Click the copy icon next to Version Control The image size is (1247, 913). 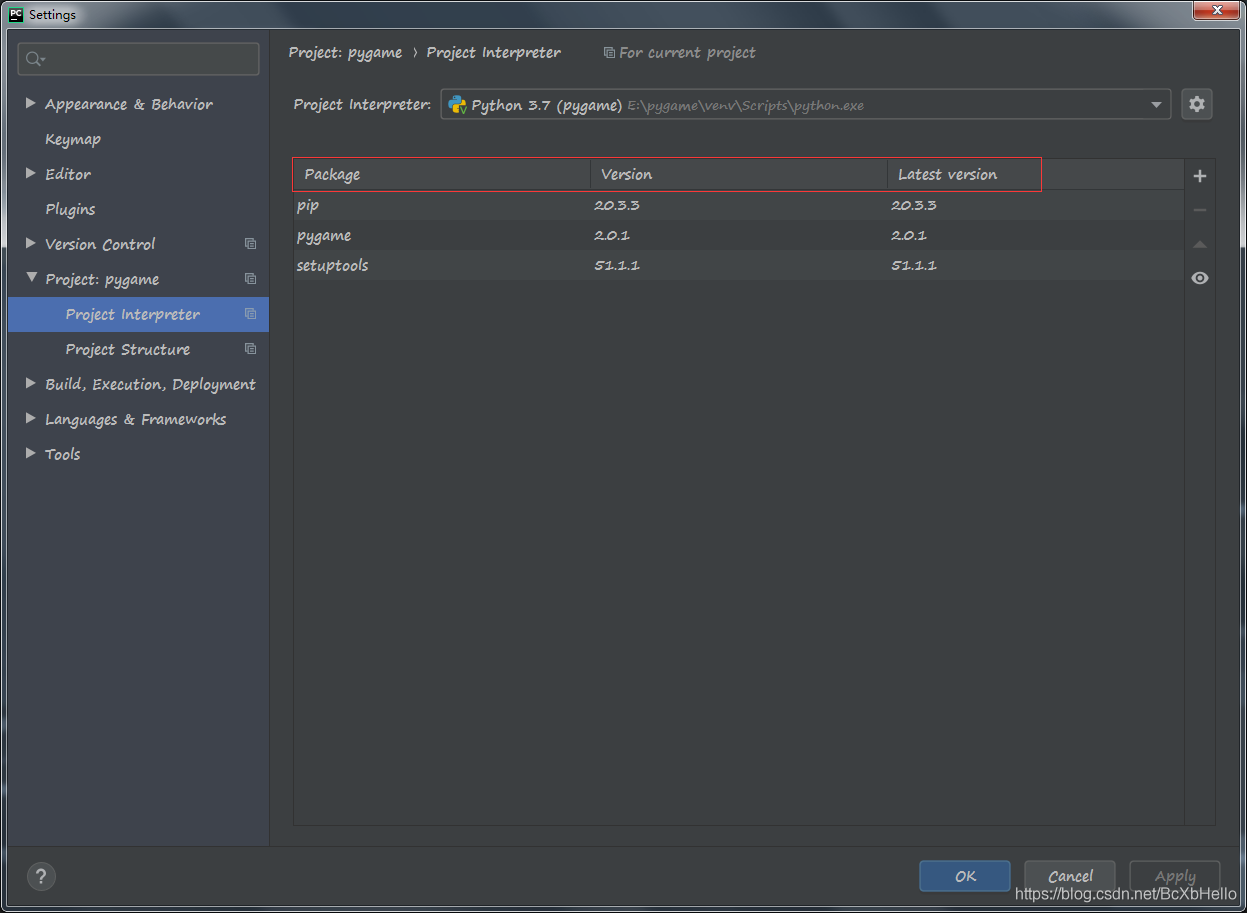tap(250, 244)
